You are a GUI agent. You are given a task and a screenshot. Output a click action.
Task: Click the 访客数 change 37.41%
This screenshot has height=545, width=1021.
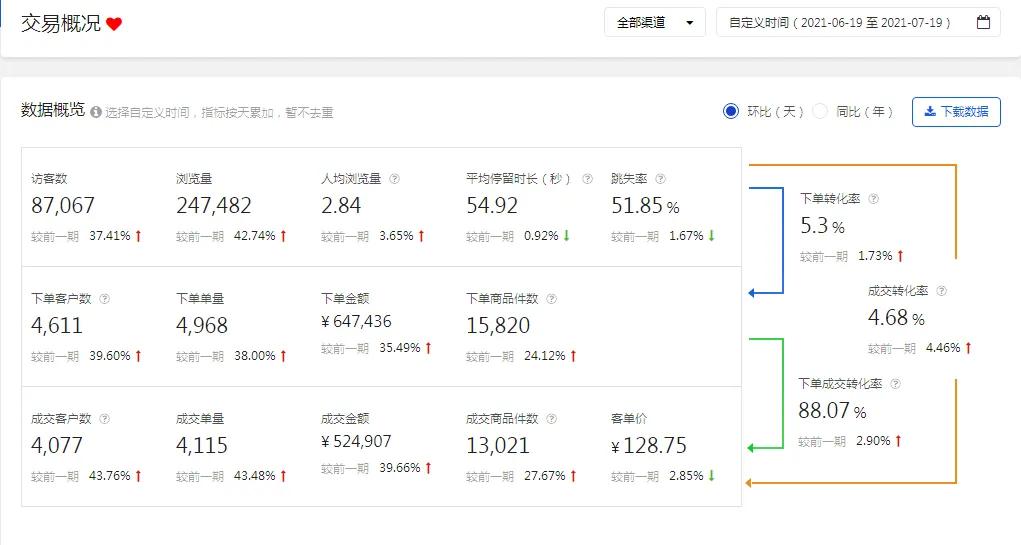[x=110, y=236]
